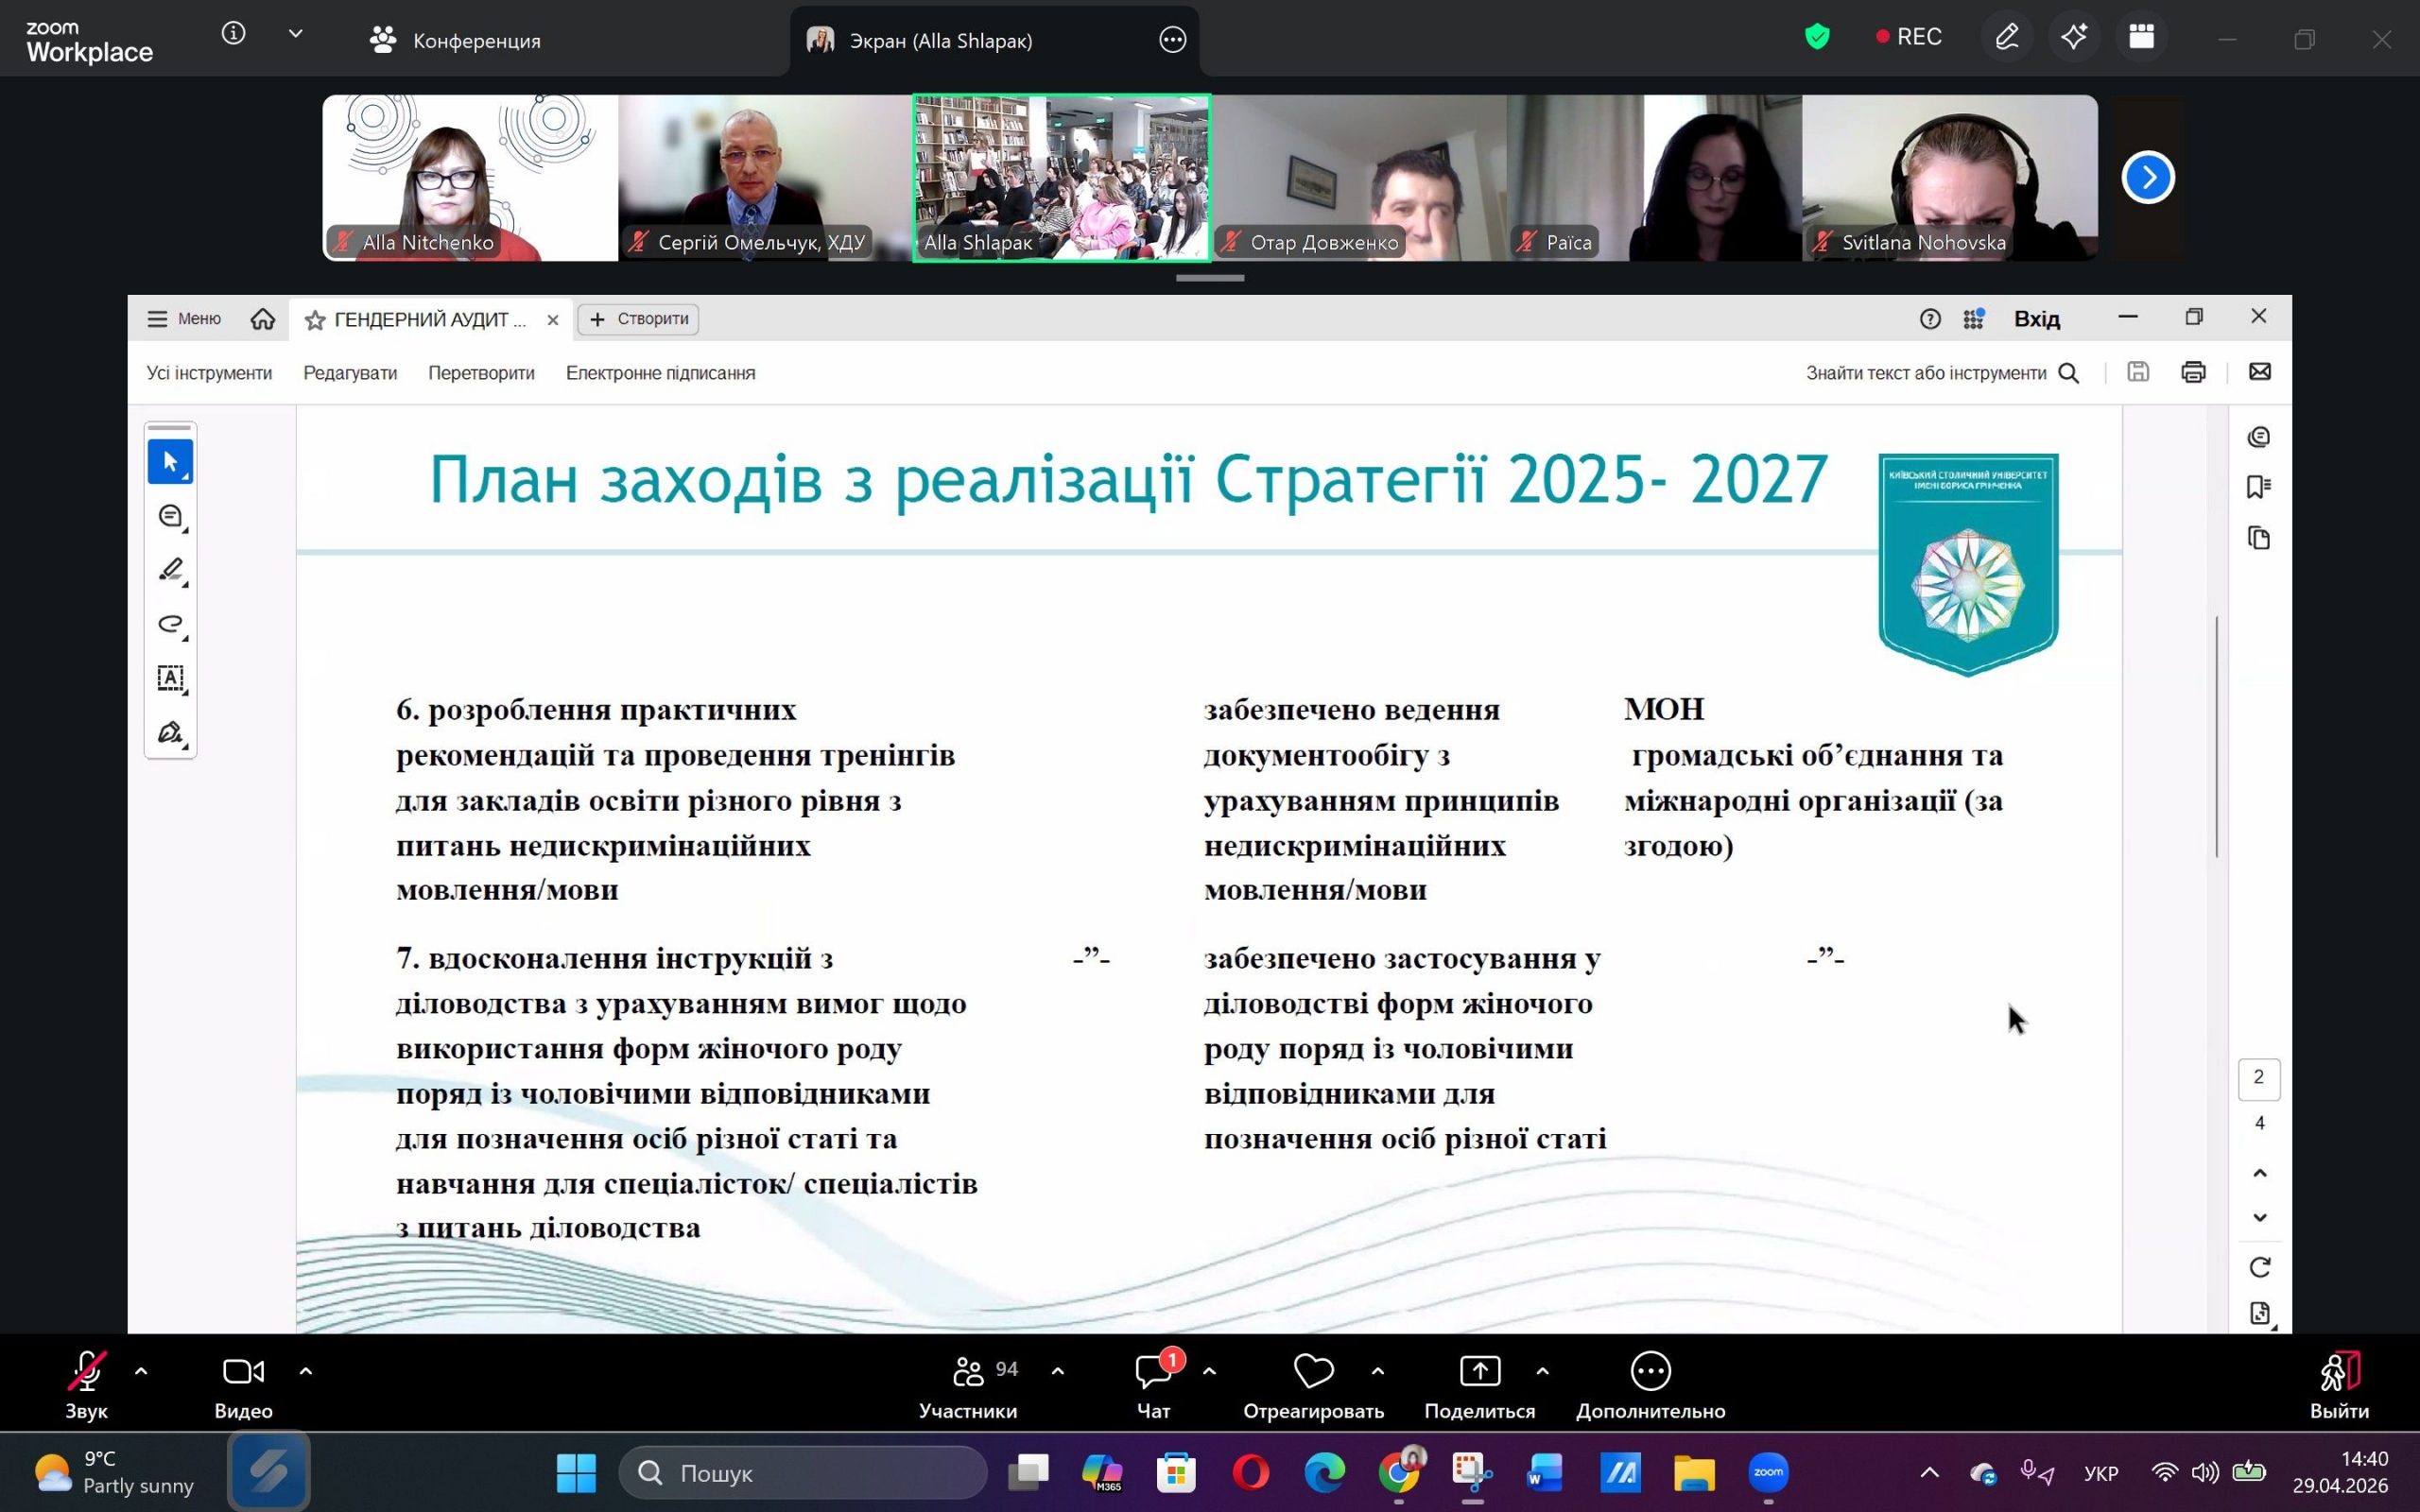This screenshot has width=2420, height=1512.
Task: Open meeting info icon
Action: click(233, 34)
